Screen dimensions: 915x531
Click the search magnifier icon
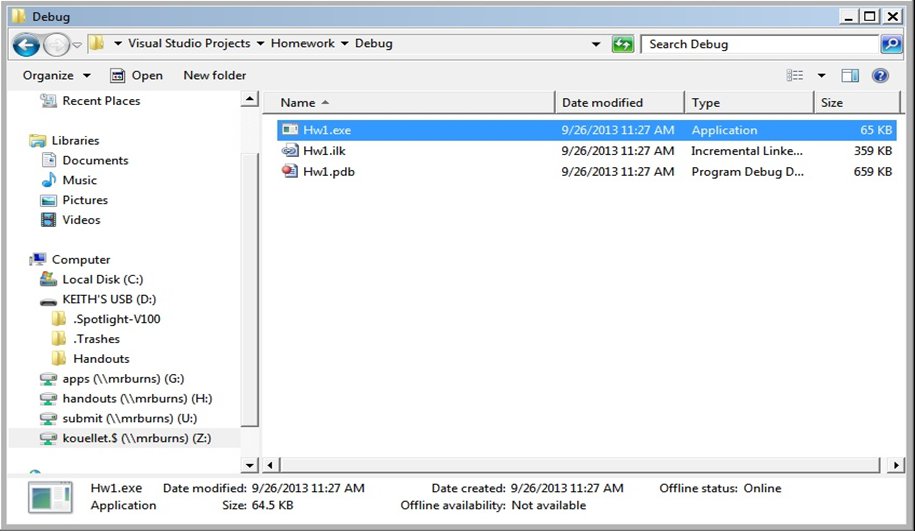(891, 44)
